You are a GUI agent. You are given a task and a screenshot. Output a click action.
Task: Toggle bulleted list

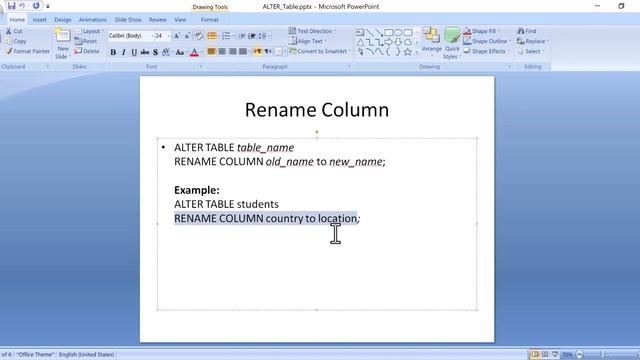coord(212,36)
